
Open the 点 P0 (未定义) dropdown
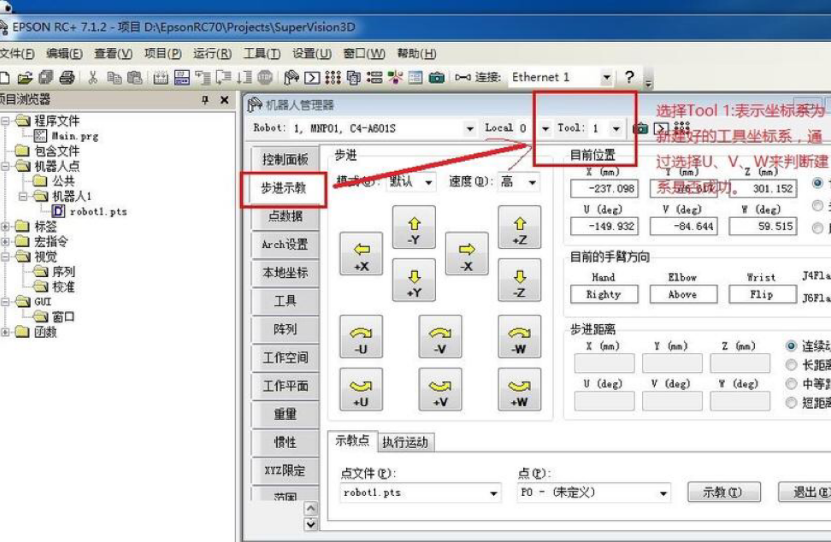tap(663, 493)
